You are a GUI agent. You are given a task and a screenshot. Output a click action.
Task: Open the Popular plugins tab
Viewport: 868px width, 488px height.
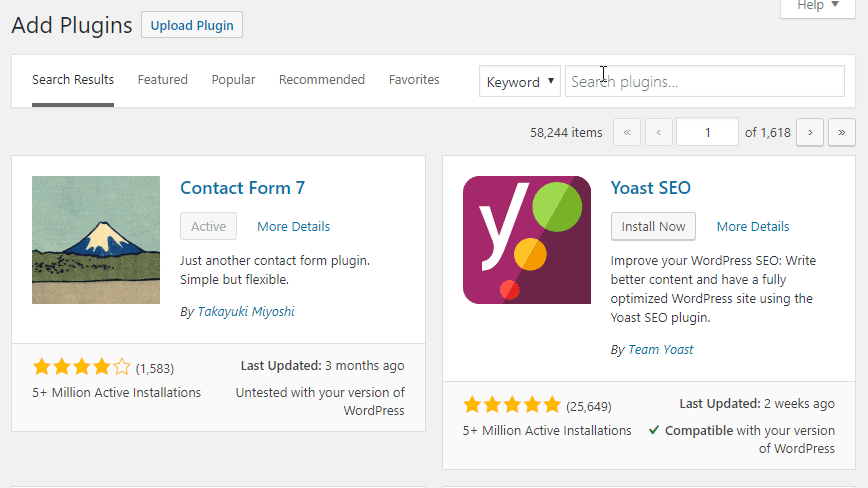233,80
